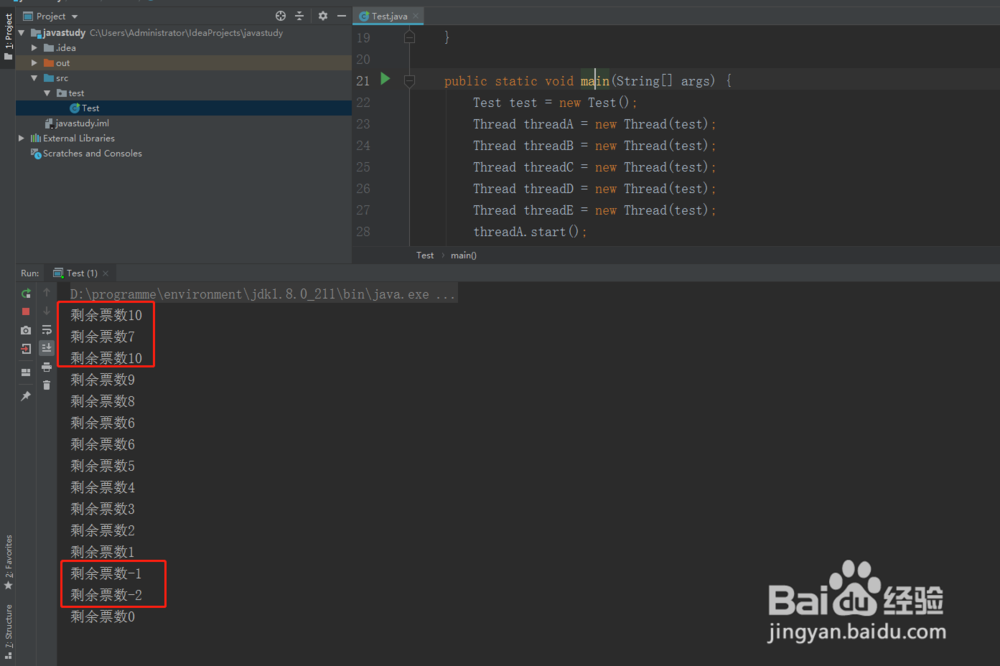Click main() in the editor breadcrumb
The height and width of the screenshot is (666, 1000).
(x=463, y=255)
